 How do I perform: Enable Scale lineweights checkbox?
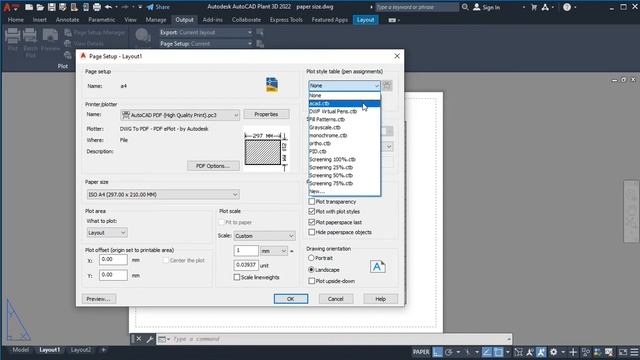237,277
